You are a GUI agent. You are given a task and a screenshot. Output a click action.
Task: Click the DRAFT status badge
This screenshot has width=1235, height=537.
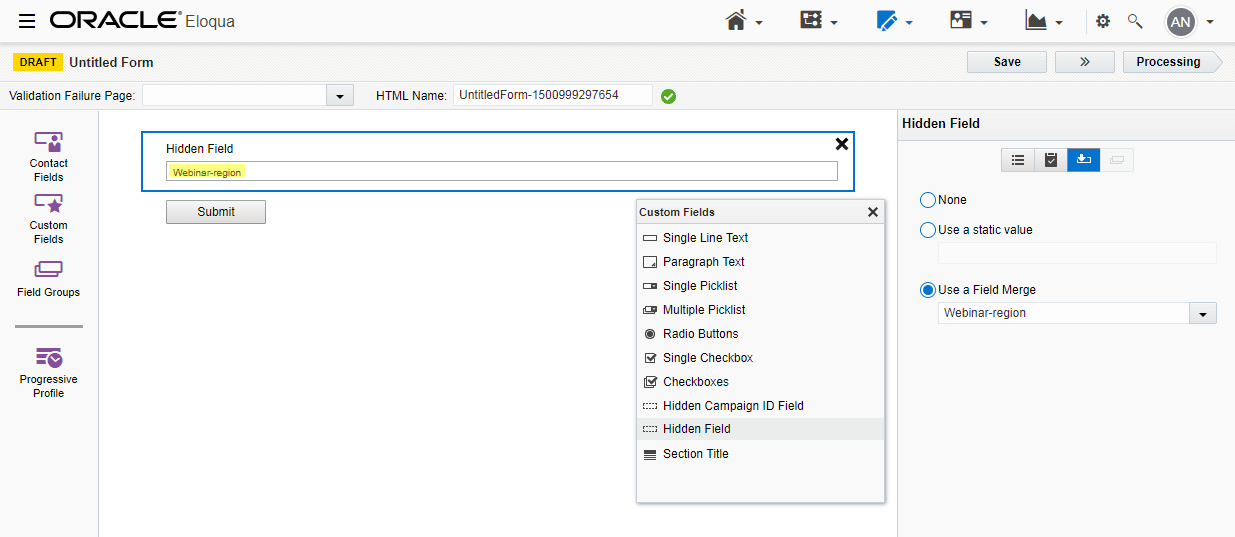(x=38, y=62)
